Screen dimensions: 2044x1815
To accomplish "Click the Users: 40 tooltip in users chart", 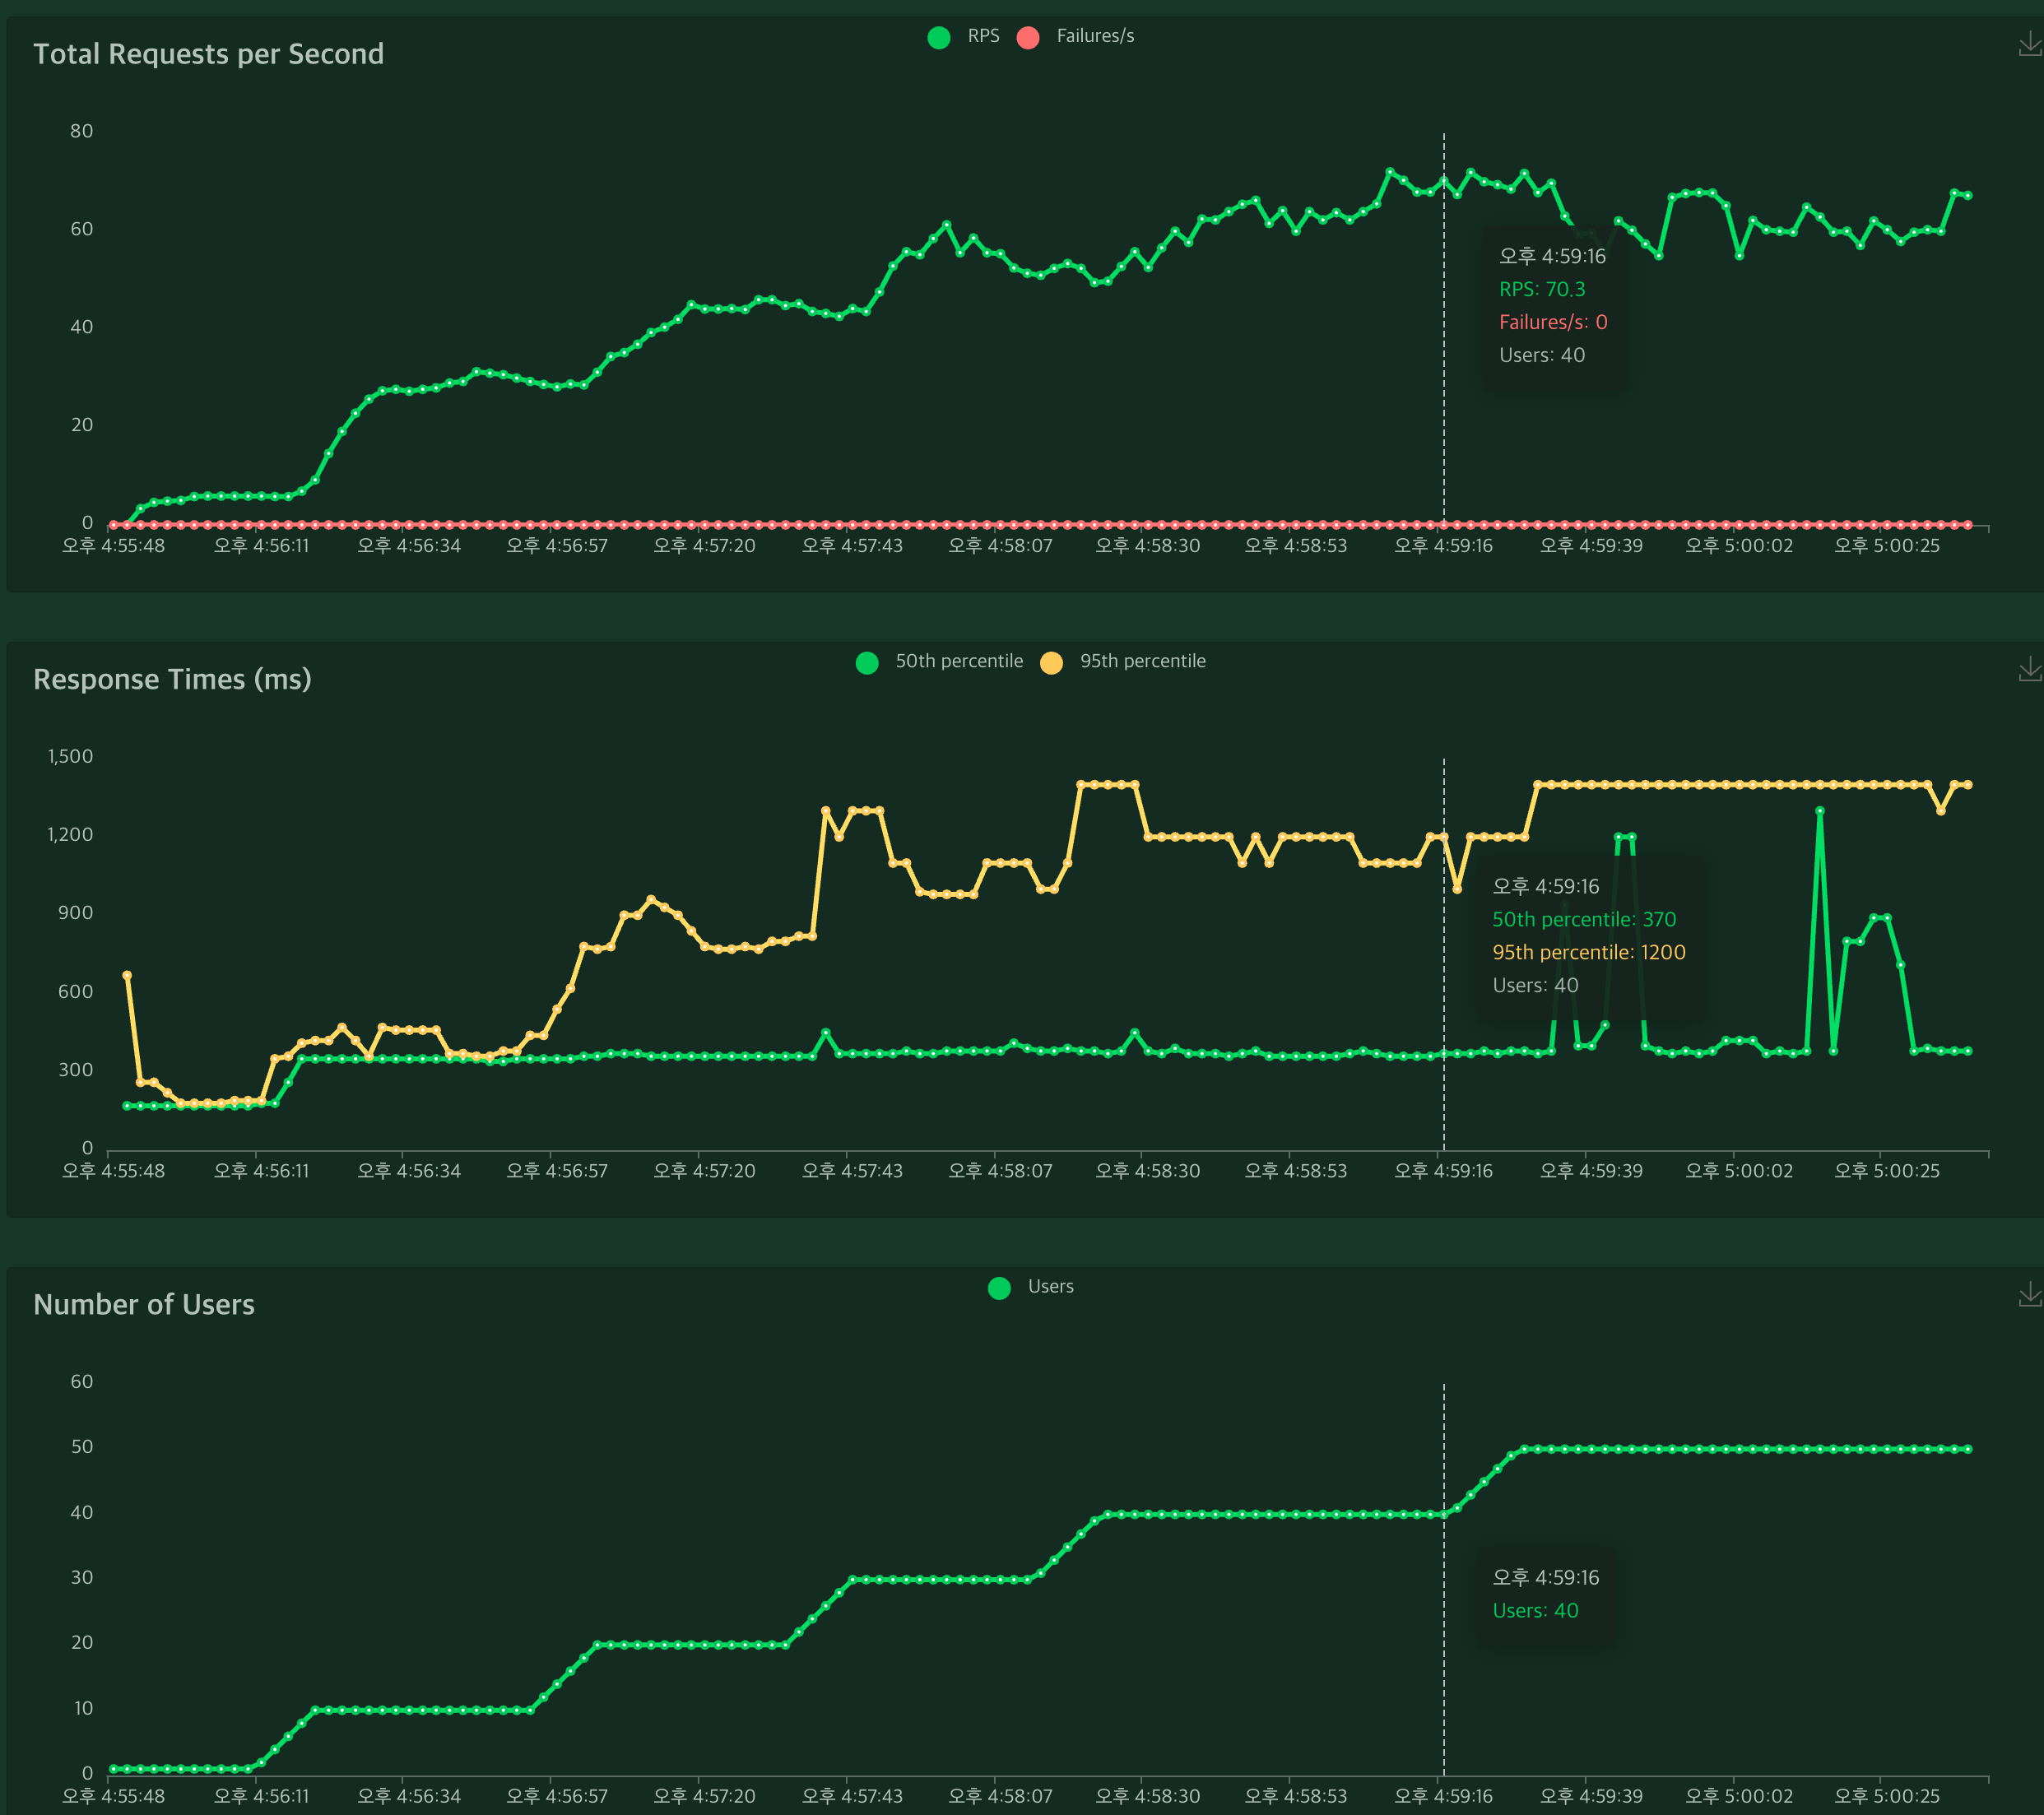I will [x=1535, y=1610].
